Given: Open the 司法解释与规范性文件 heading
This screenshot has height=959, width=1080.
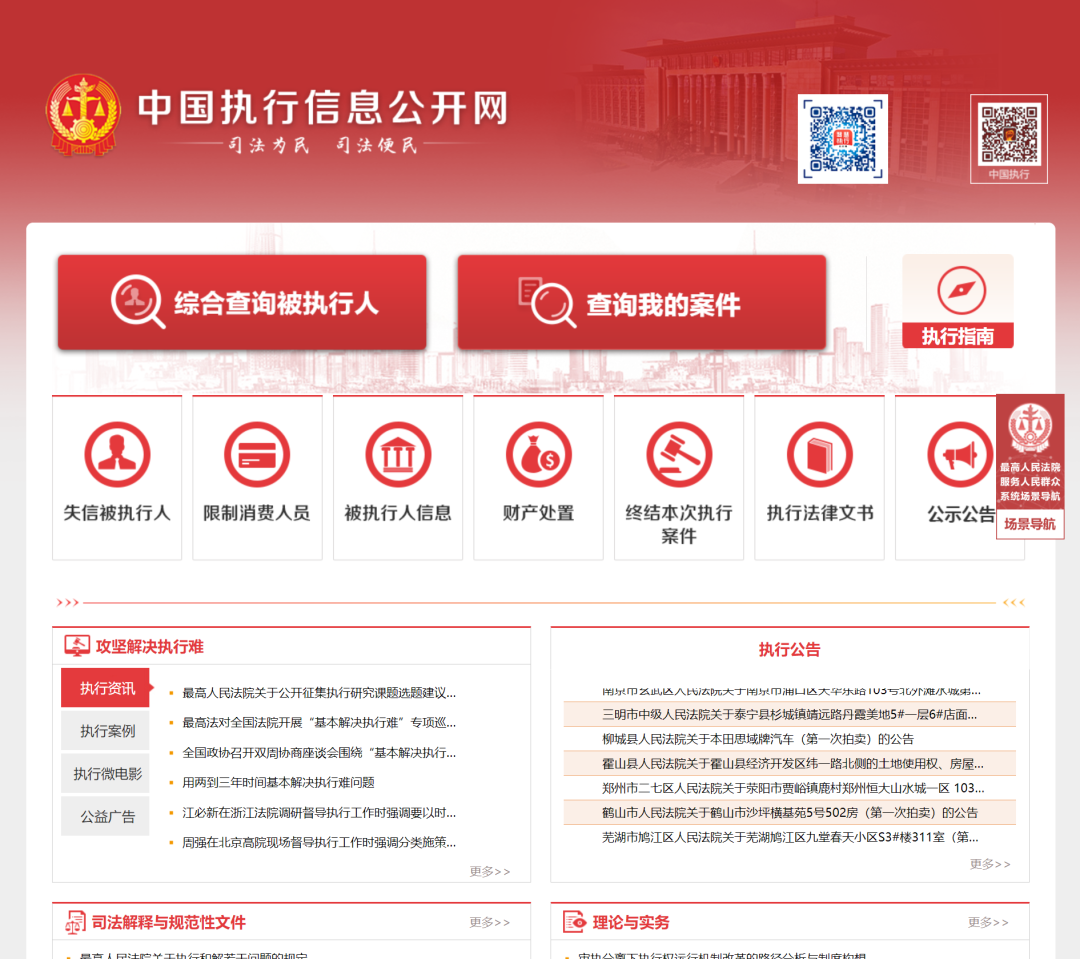Looking at the screenshot, I should point(169,922).
